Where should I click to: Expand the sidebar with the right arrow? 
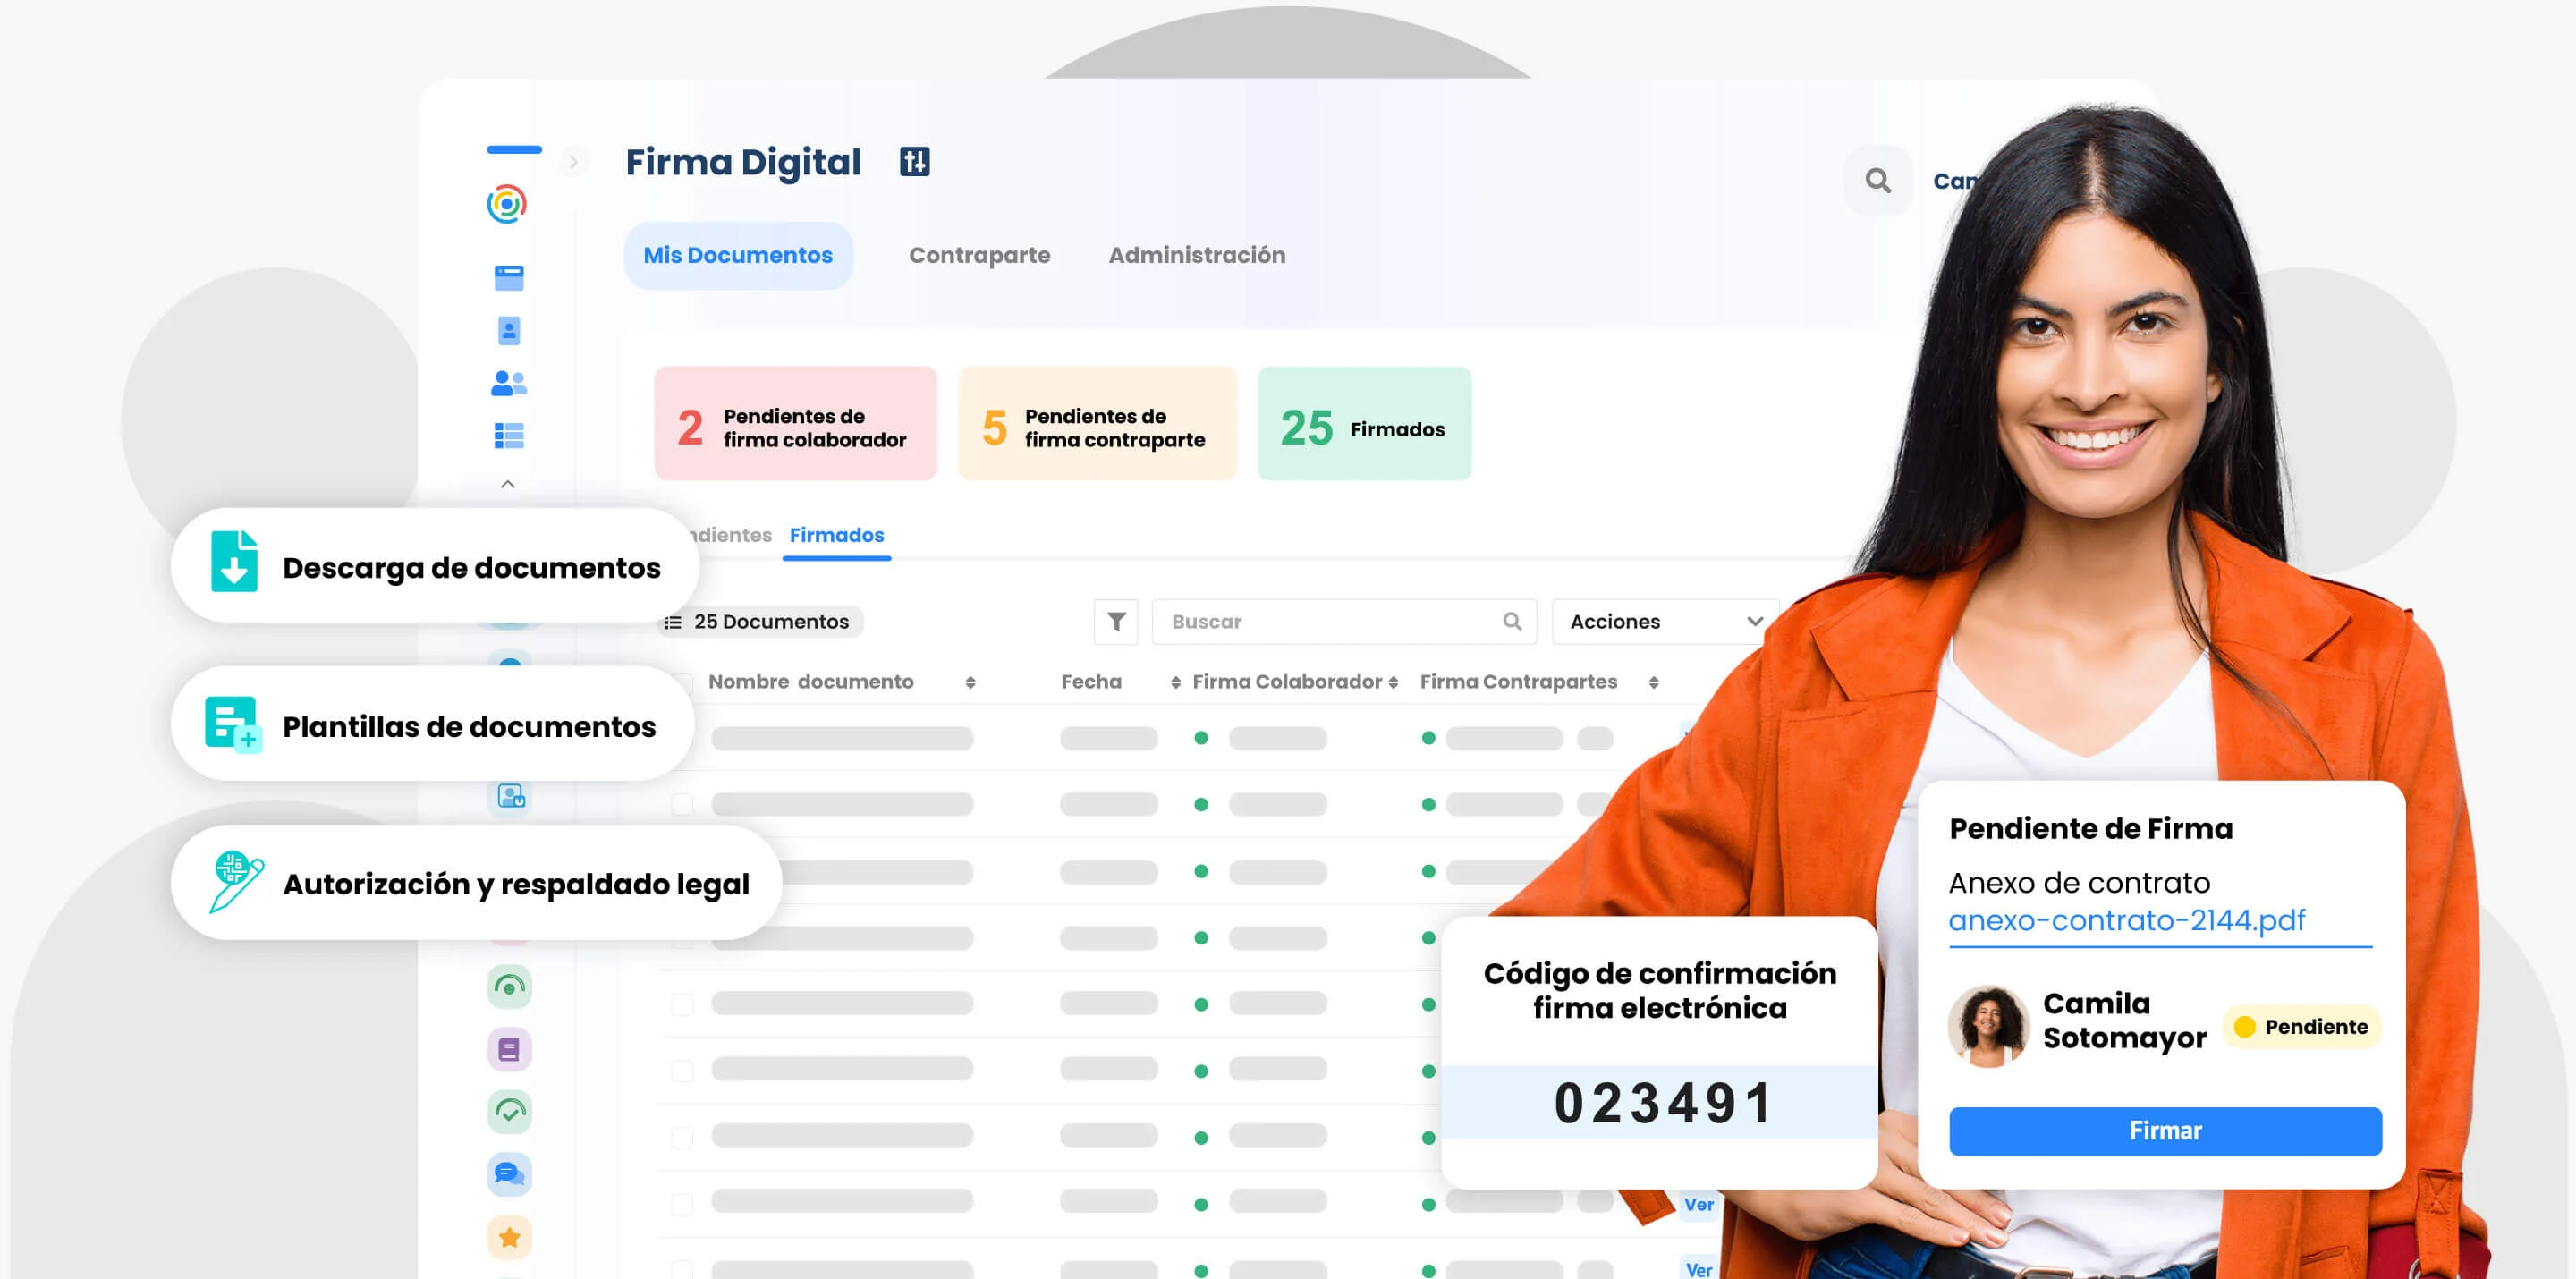coord(573,162)
